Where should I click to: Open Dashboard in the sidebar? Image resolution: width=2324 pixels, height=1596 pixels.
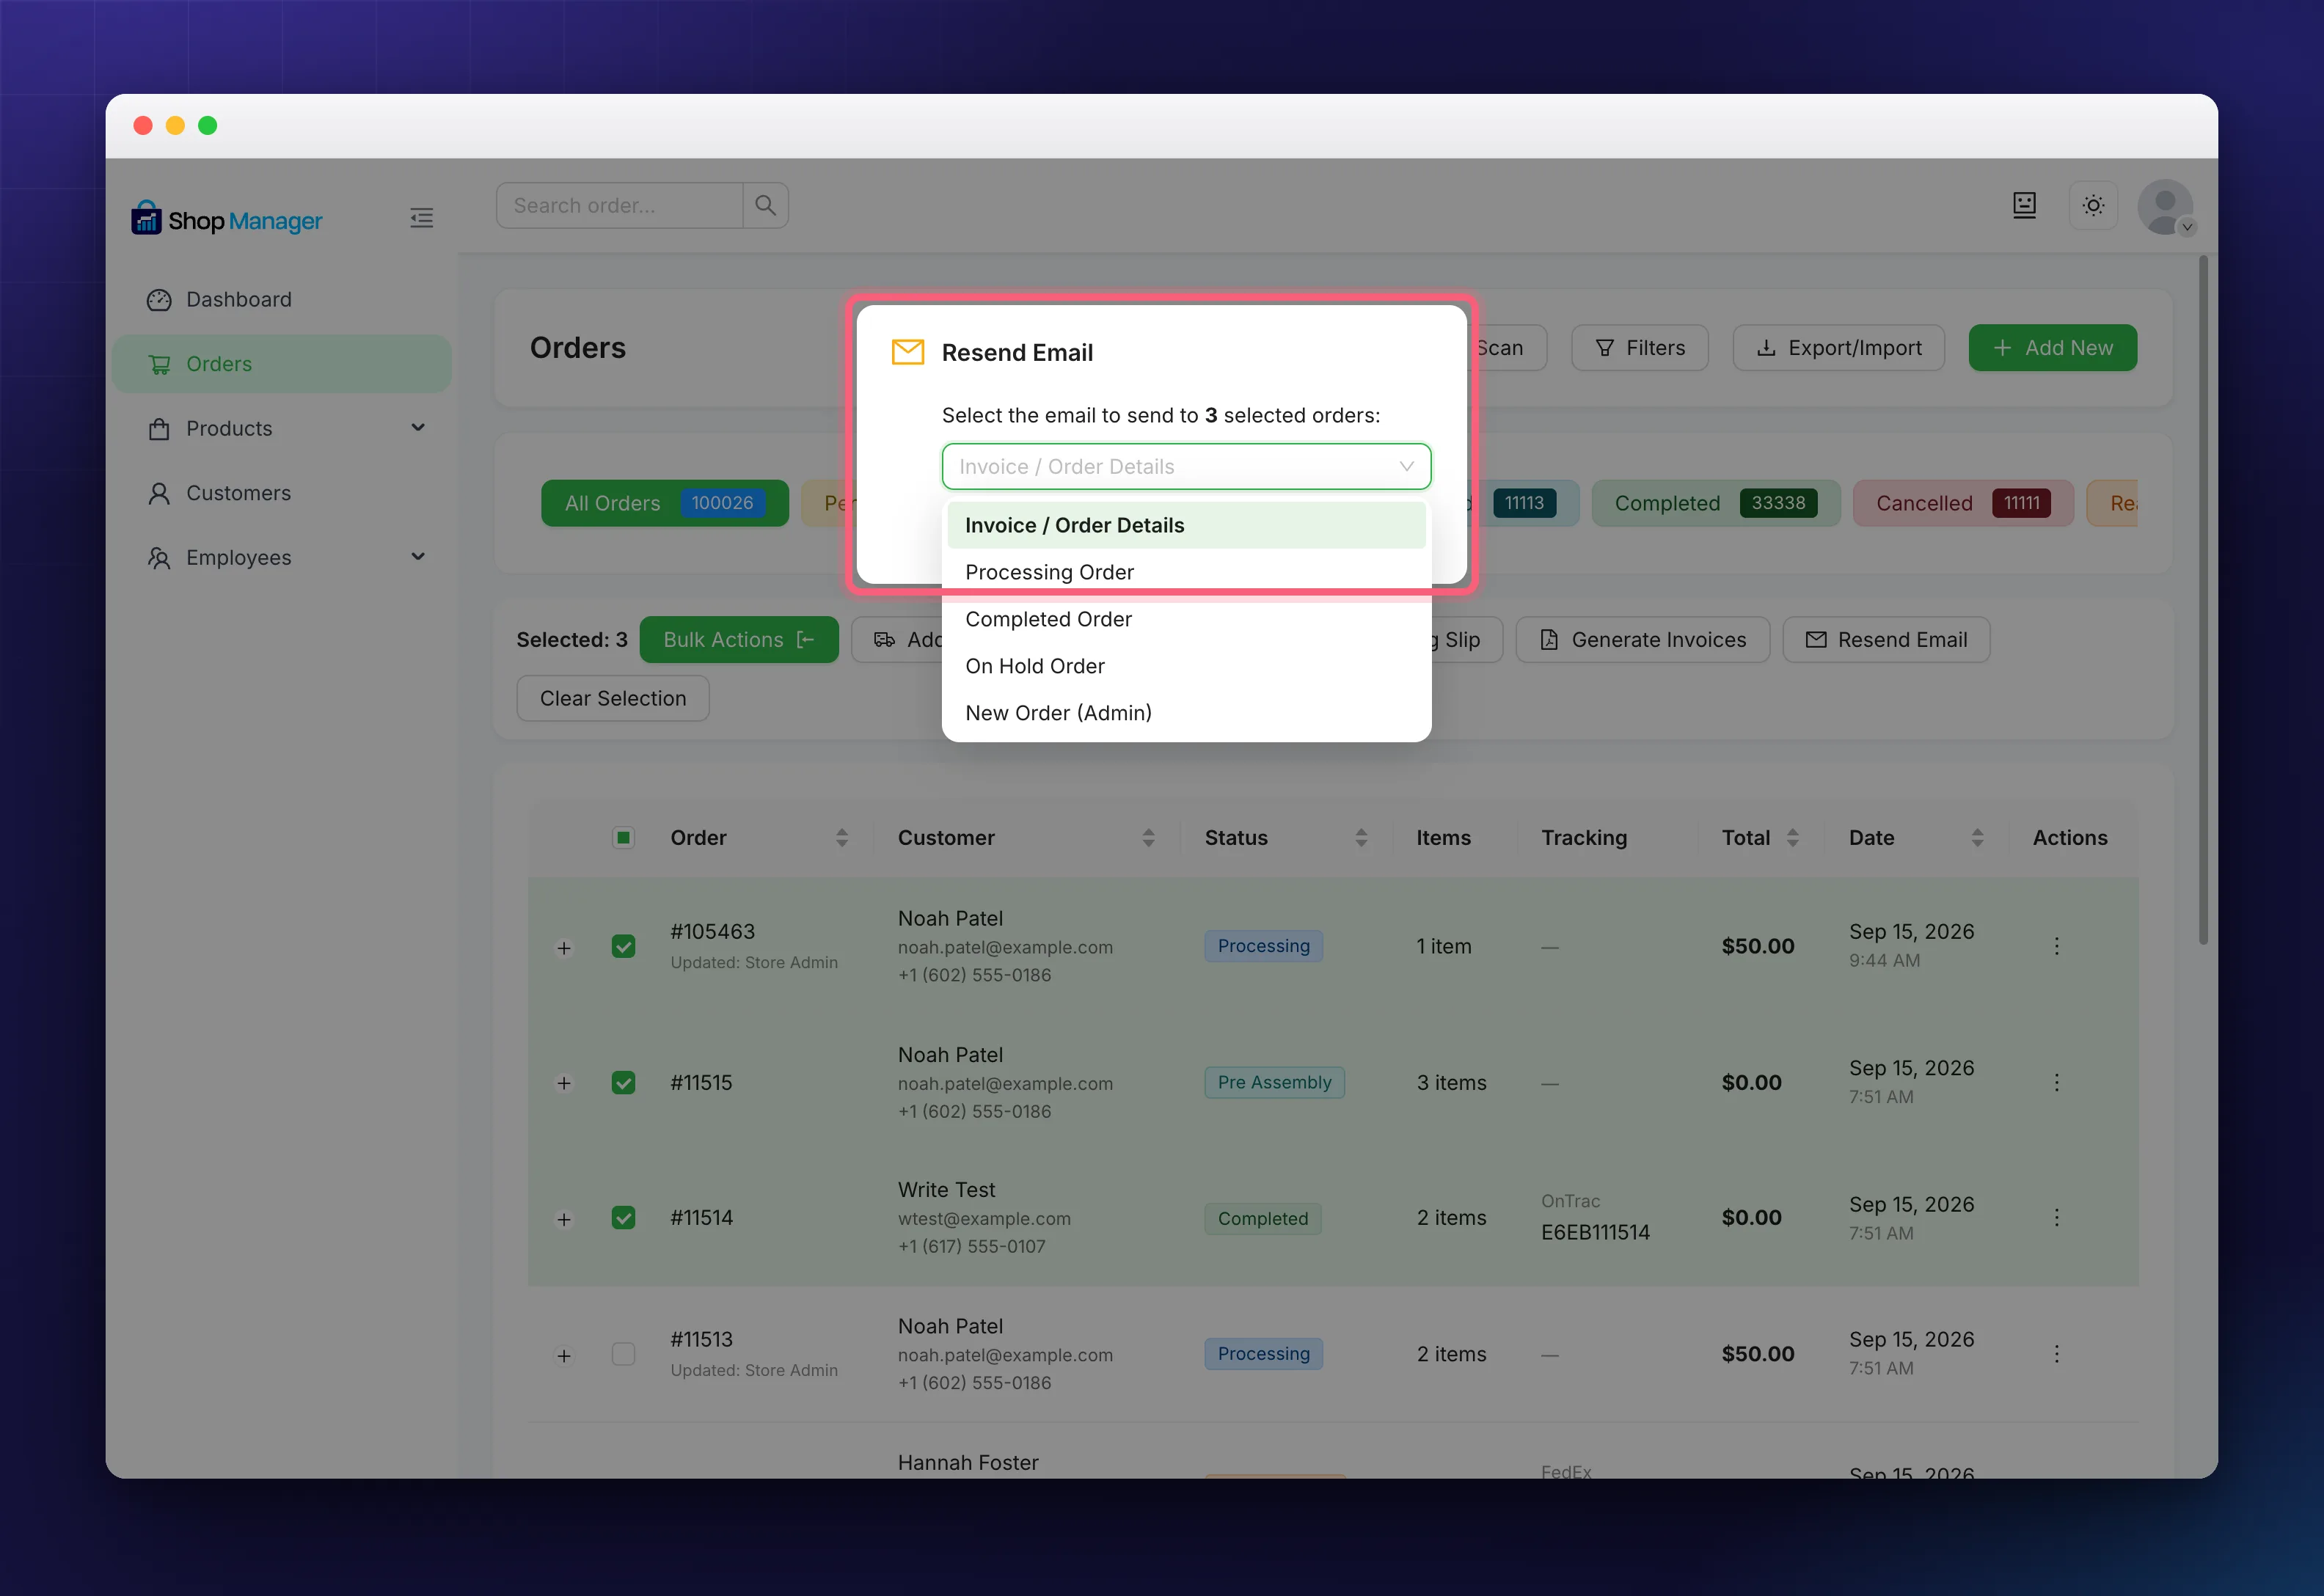tap(281, 300)
